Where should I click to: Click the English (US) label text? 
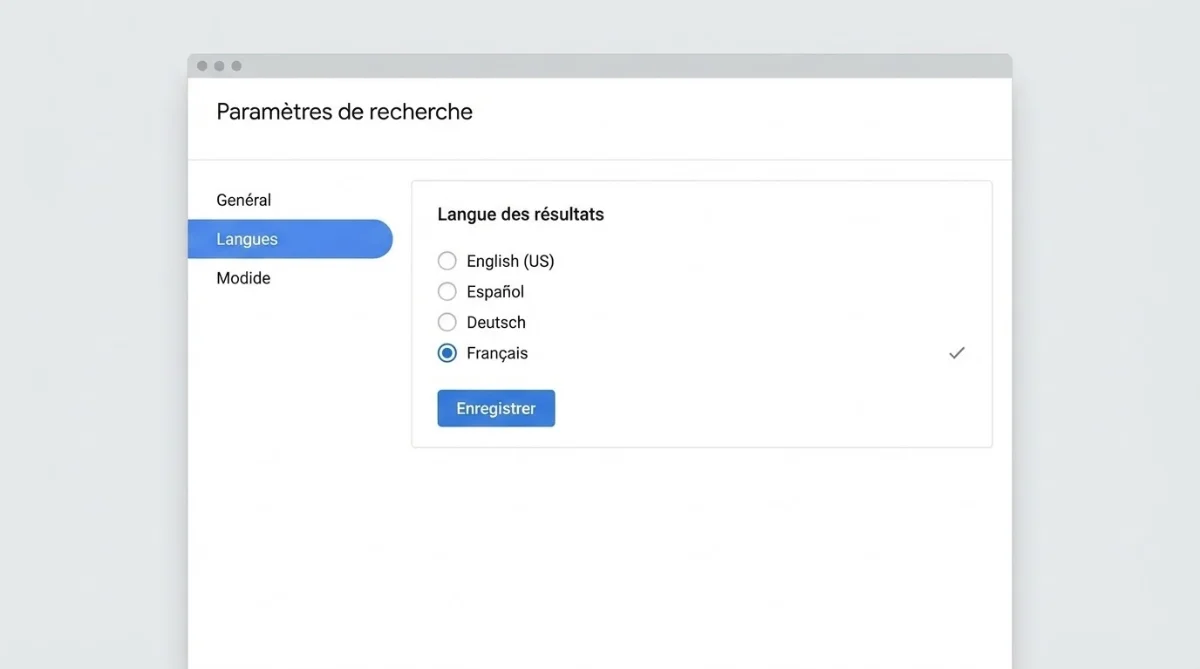pos(511,261)
